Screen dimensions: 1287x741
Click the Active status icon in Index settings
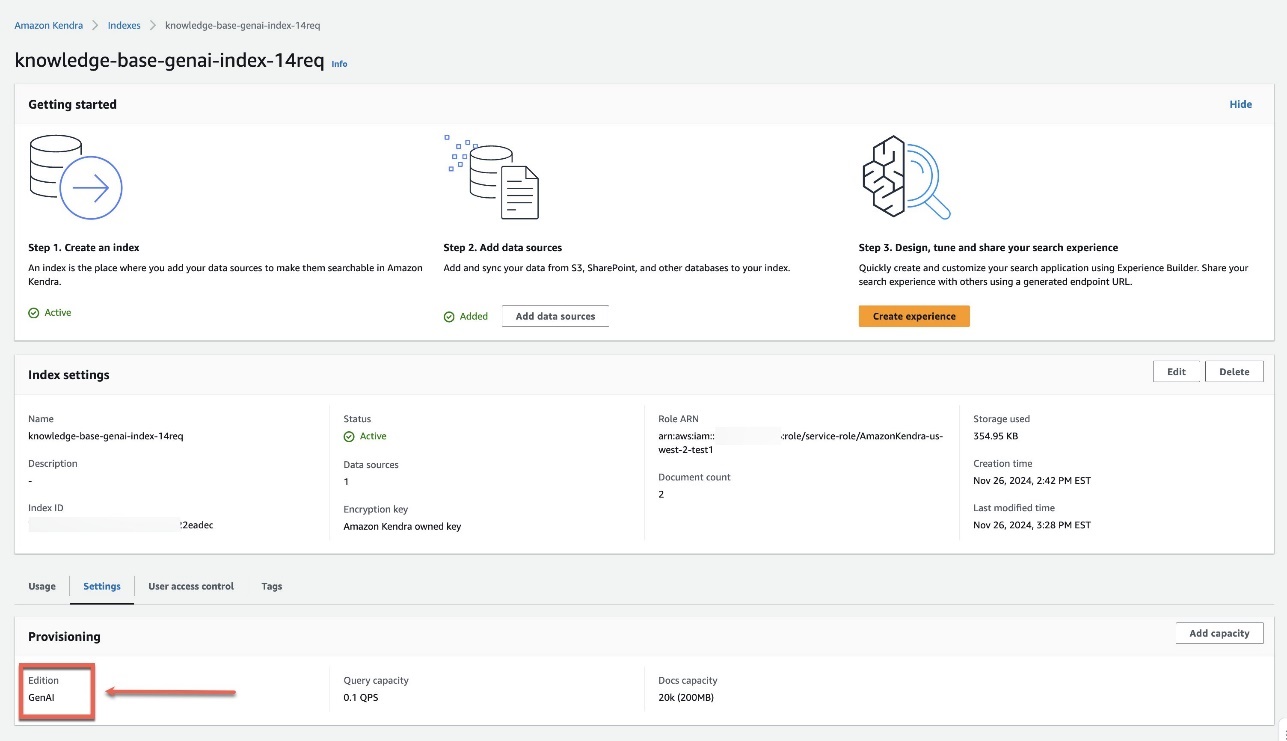(x=349, y=437)
